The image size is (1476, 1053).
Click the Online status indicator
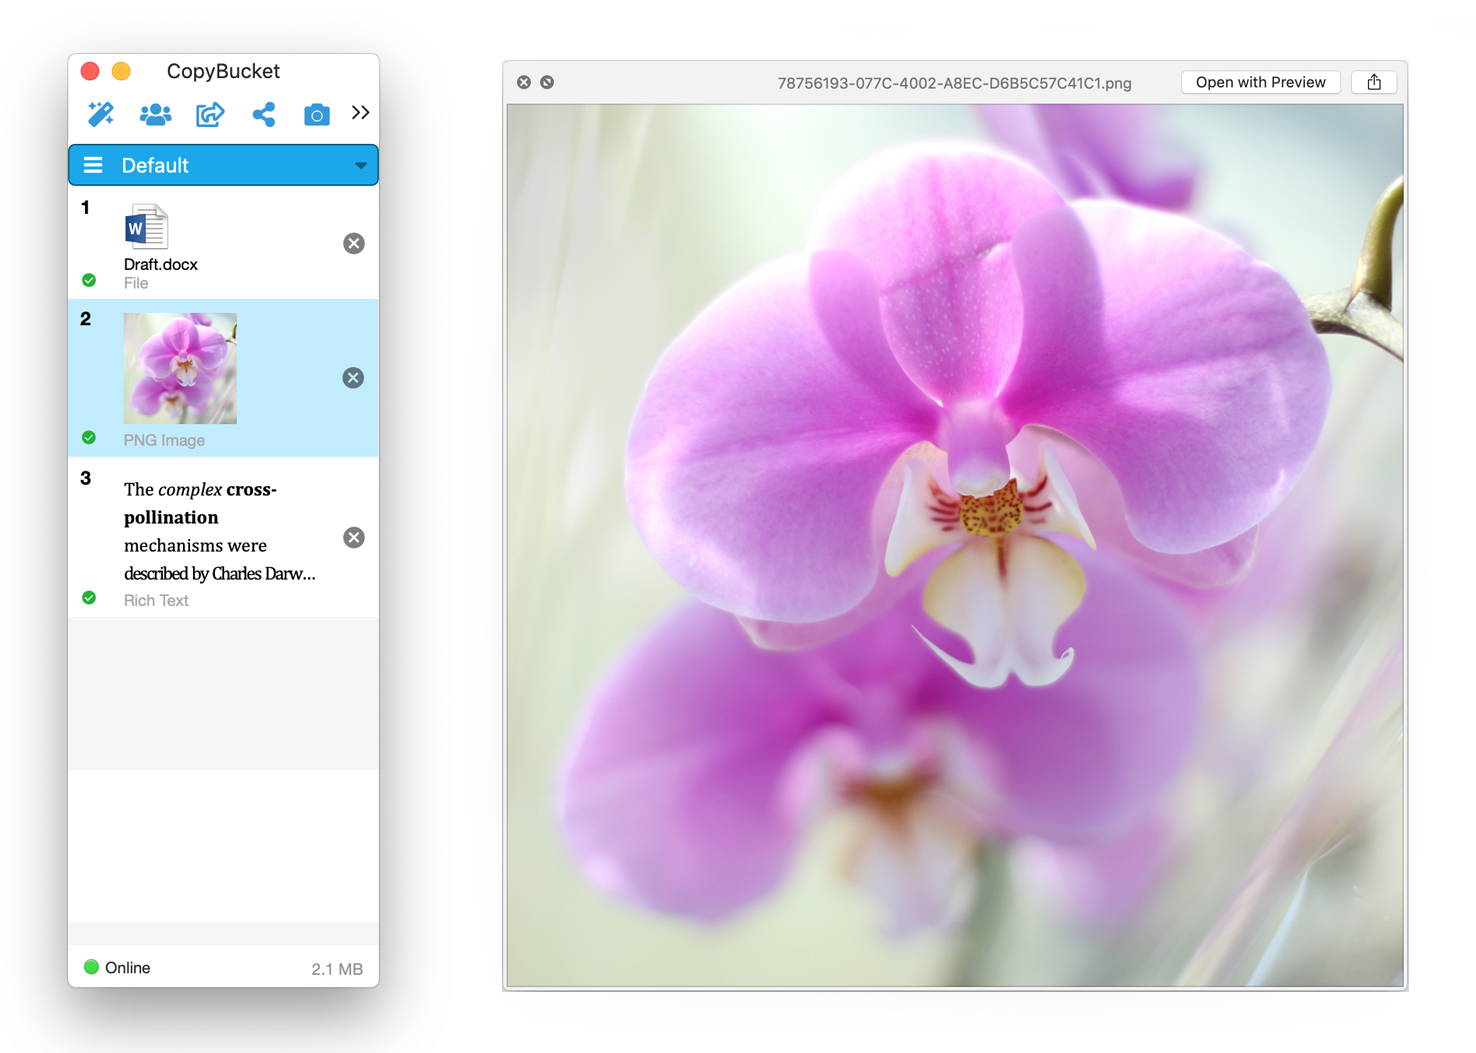pyautogui.click(x=117, y=967)
